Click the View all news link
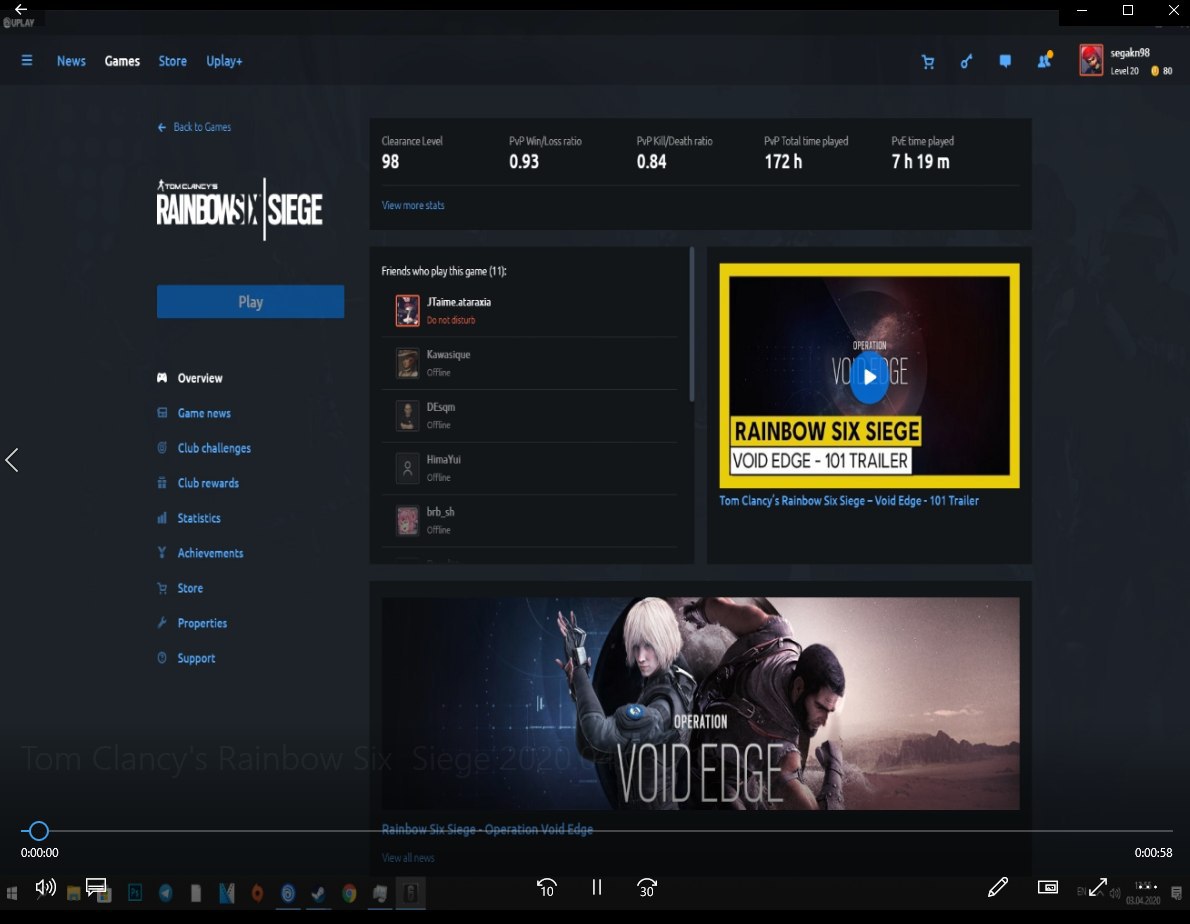The image size is (1190, 924). click(408, 858)
